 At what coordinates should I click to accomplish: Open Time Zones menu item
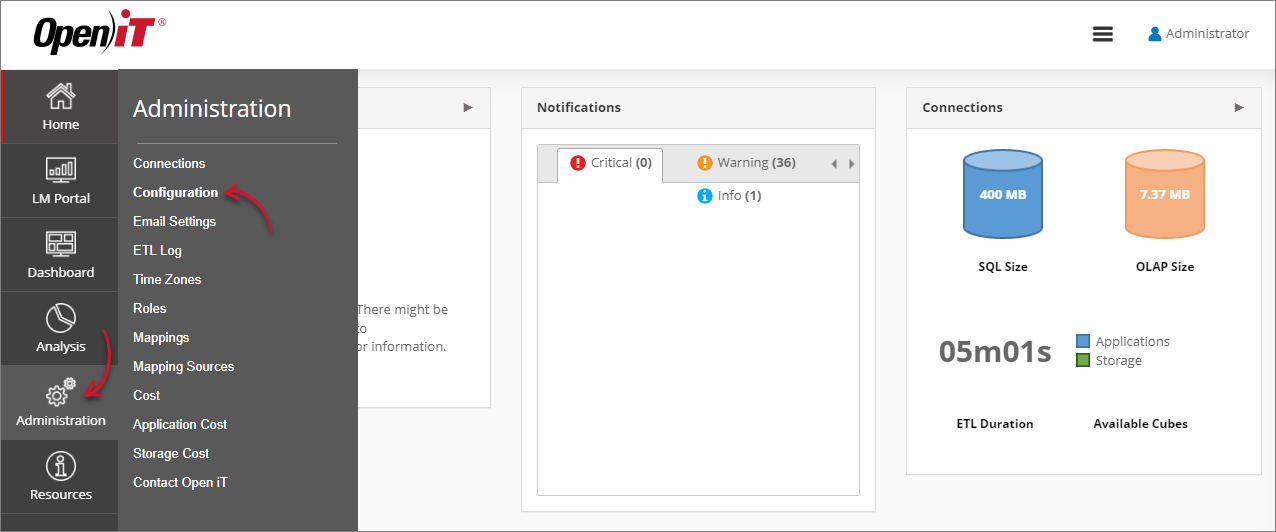coord(167,279)
